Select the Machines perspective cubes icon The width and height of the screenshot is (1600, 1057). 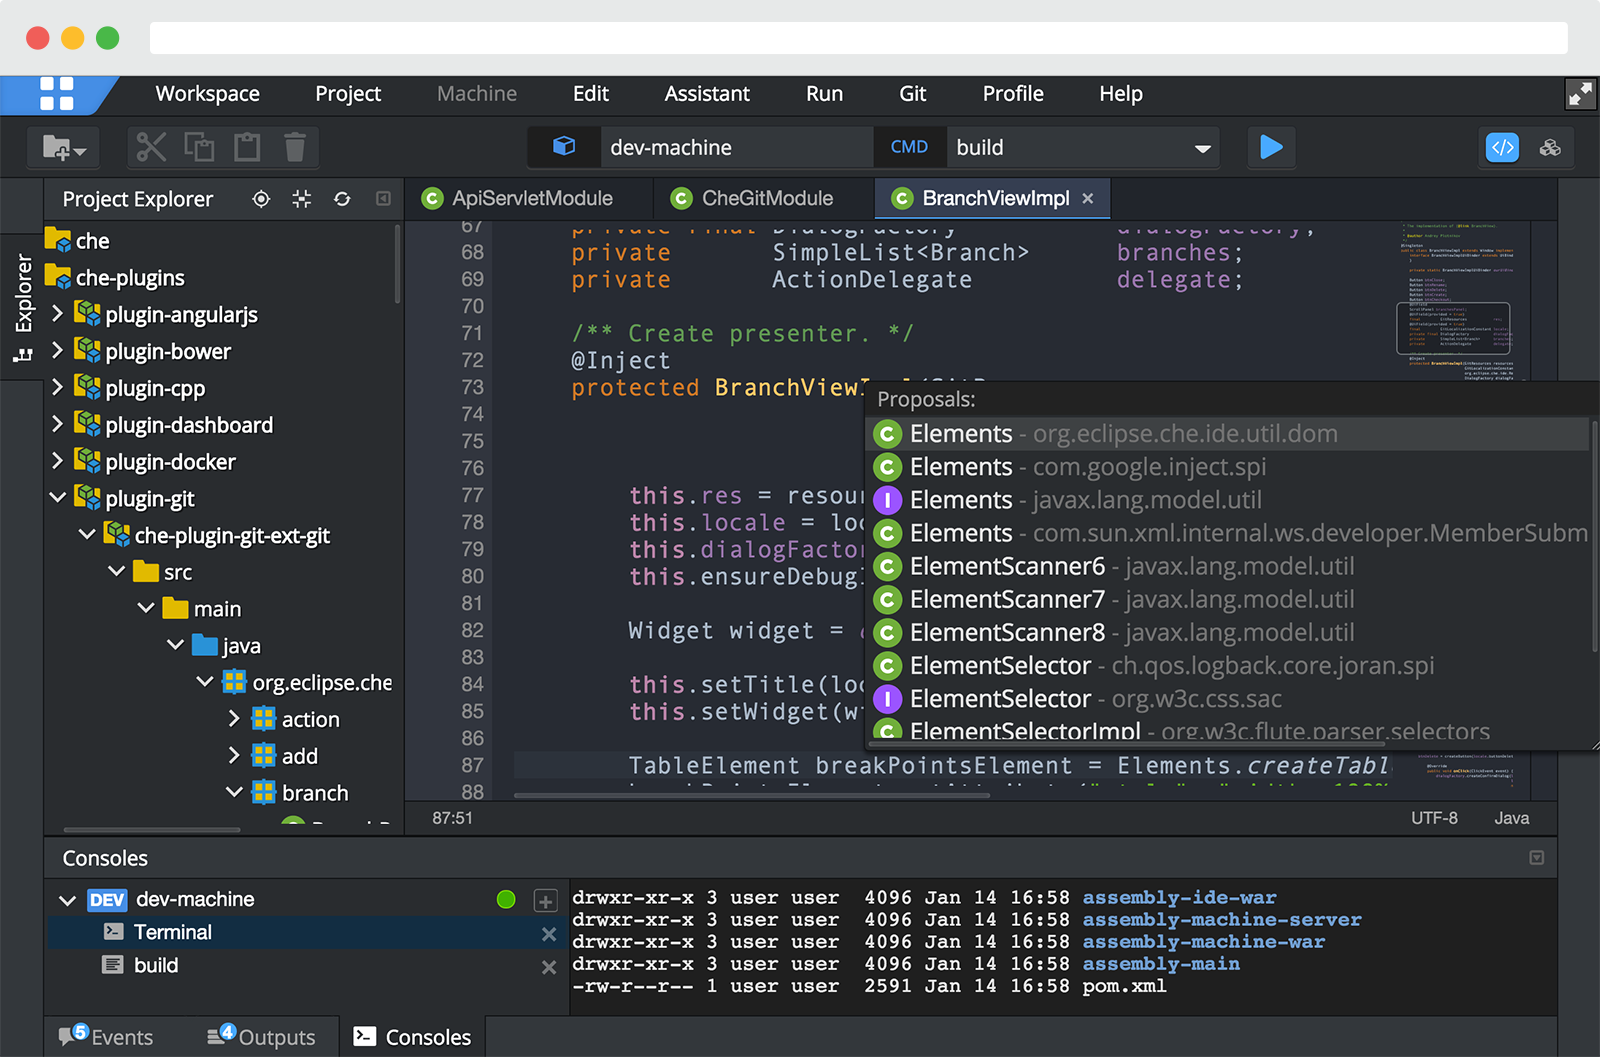(x=1550, y=147)
